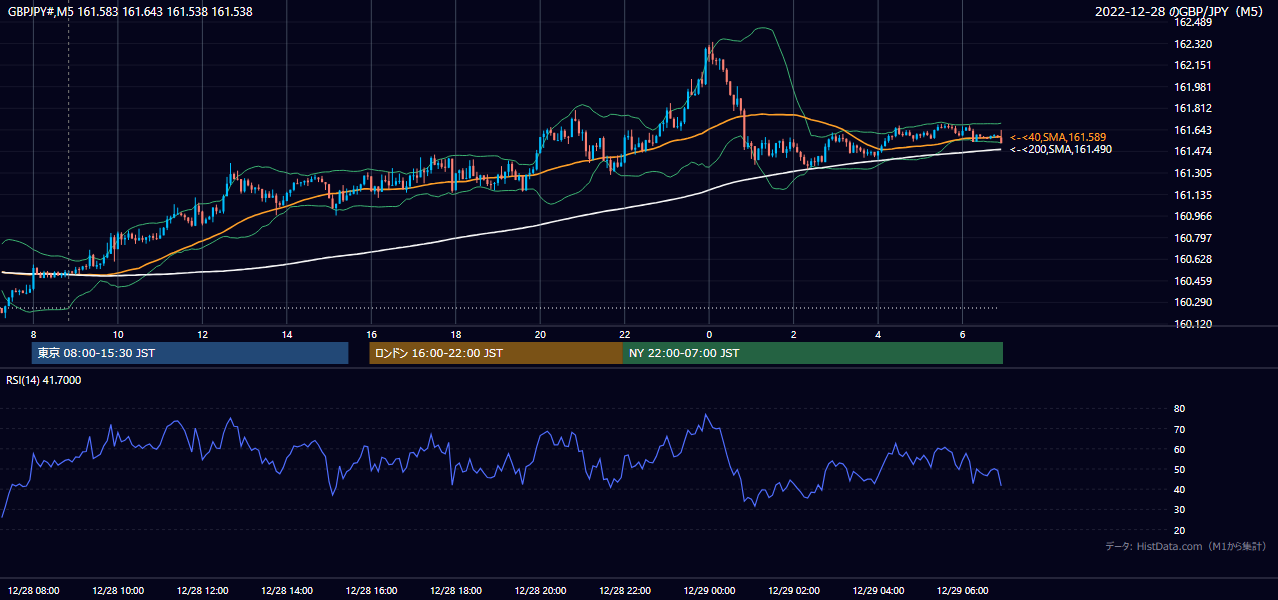Click the RSI axis level 50

[x=1179, y=469]
